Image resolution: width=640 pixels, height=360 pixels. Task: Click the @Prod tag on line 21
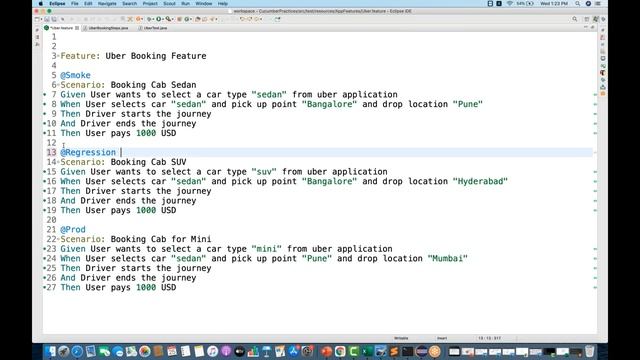point(73,230)
